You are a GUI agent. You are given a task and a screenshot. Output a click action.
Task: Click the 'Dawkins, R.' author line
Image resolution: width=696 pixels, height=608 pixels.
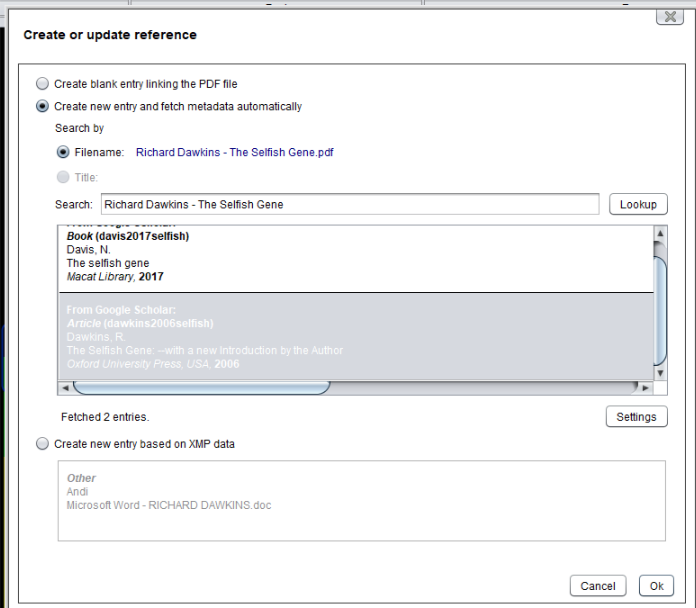(96, 337)
